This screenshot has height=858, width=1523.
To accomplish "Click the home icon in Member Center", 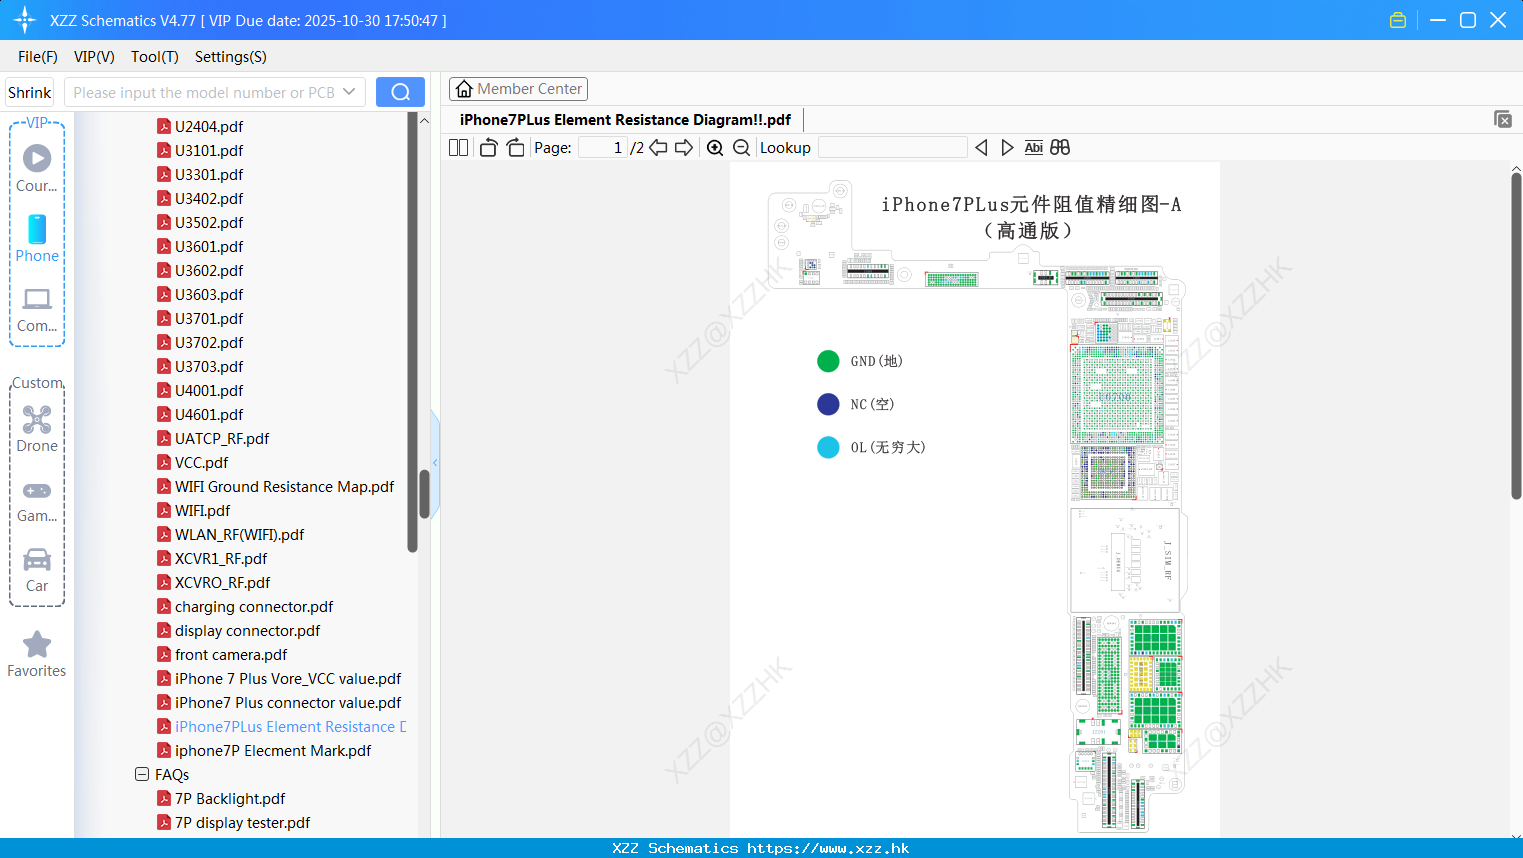I will click(464, 89).
